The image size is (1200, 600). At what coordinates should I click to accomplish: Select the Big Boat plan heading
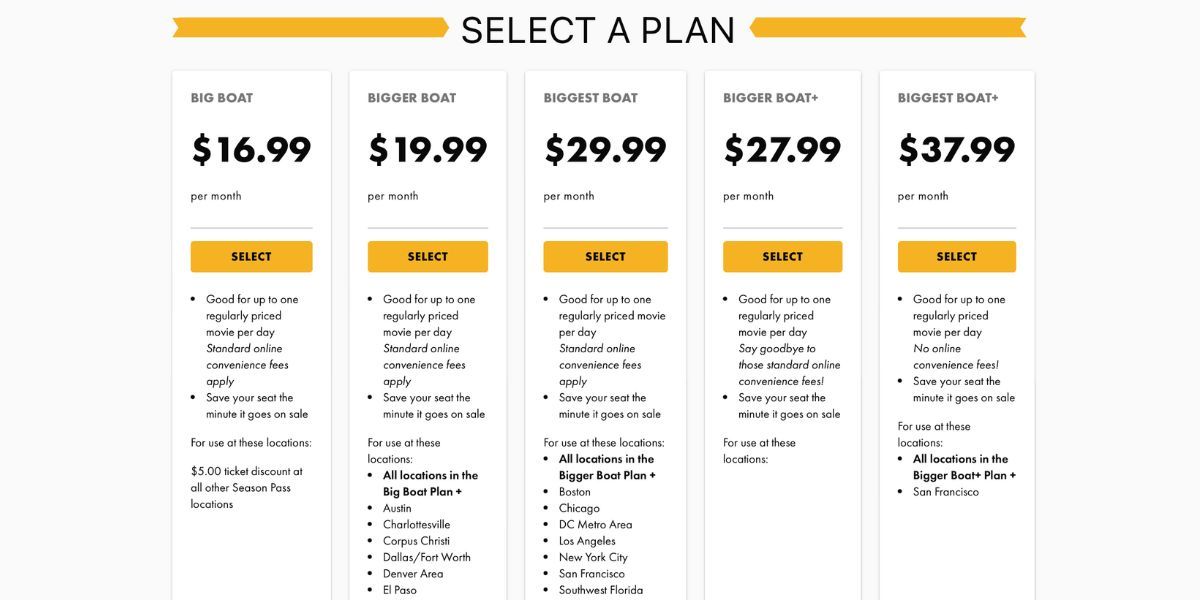[222, 97]
